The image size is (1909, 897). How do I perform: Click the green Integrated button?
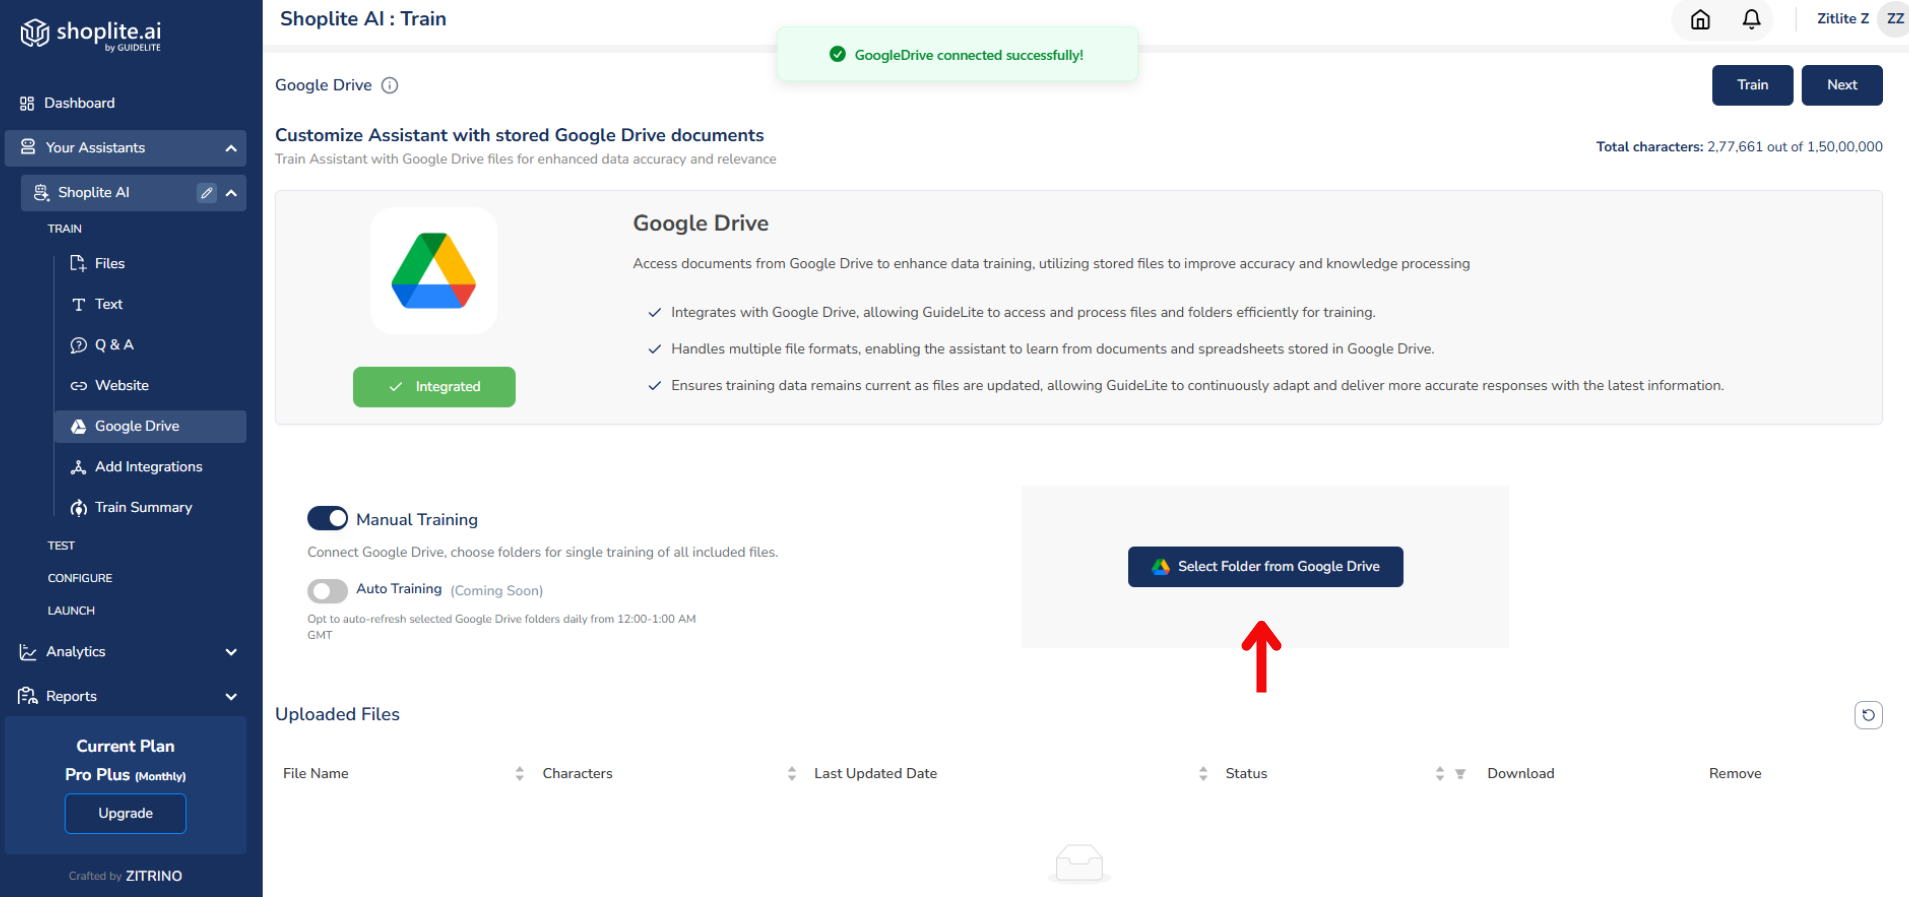434,387
